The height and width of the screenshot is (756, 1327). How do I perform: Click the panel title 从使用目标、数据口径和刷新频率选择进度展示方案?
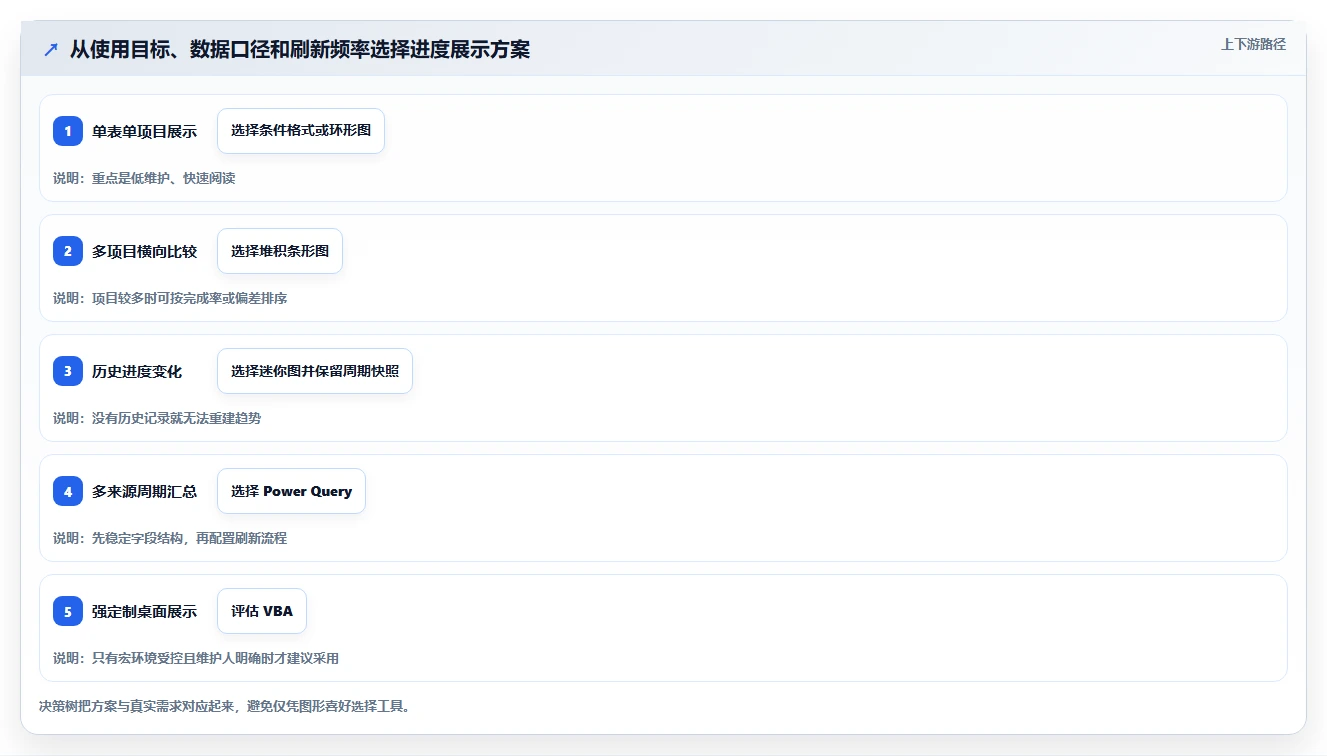(x=300, y=49)
